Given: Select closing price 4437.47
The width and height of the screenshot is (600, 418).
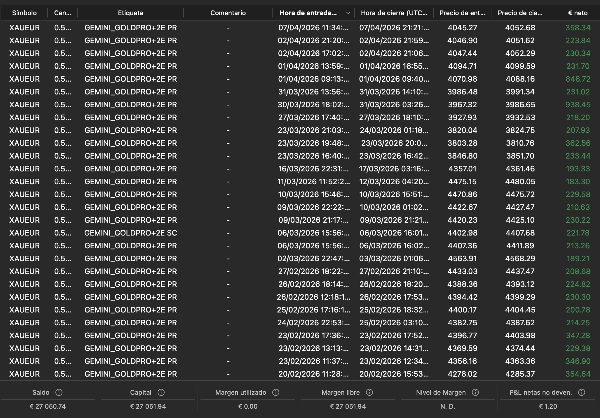Looking at the screenshot, I should tap(520, 271).
